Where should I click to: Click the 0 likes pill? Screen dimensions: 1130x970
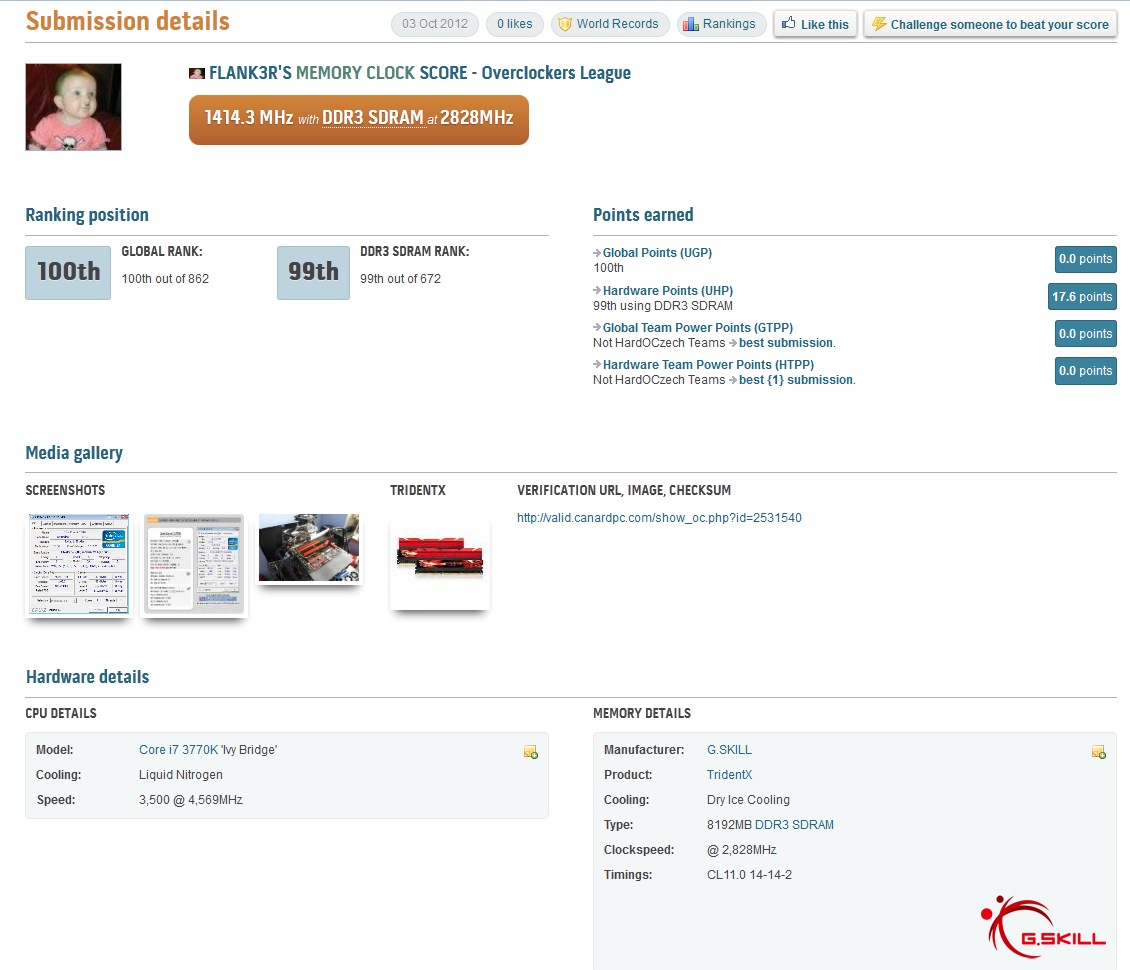pyautogui.click(x=515, y=24)
